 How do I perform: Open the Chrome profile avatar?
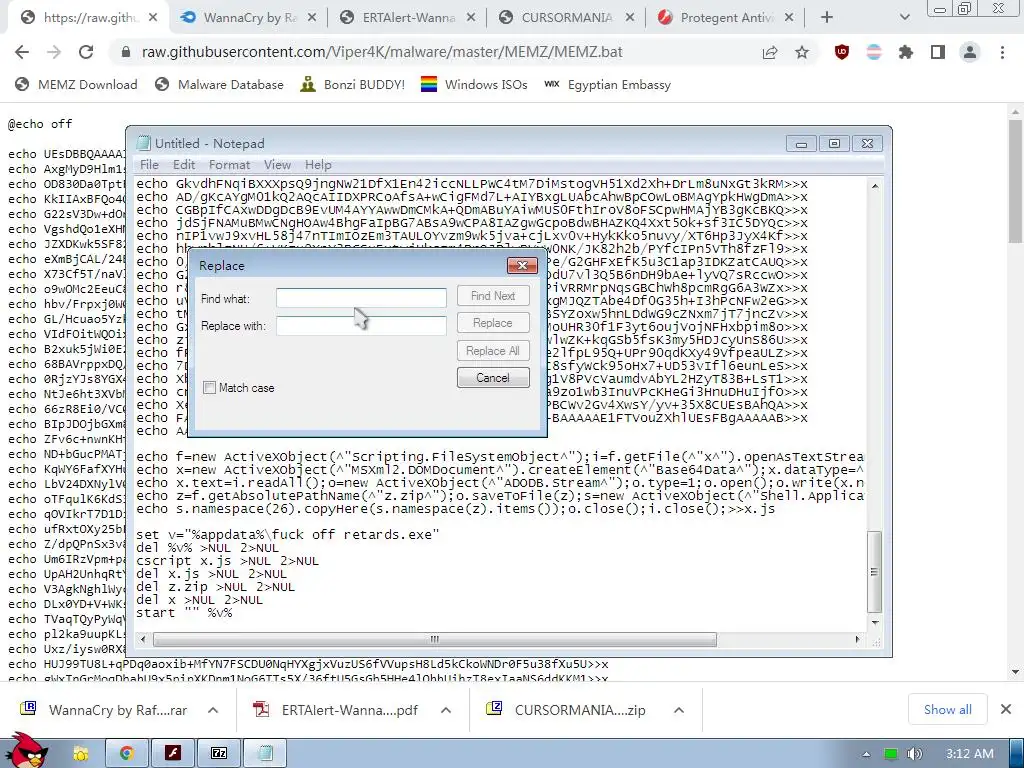[970, 52]
